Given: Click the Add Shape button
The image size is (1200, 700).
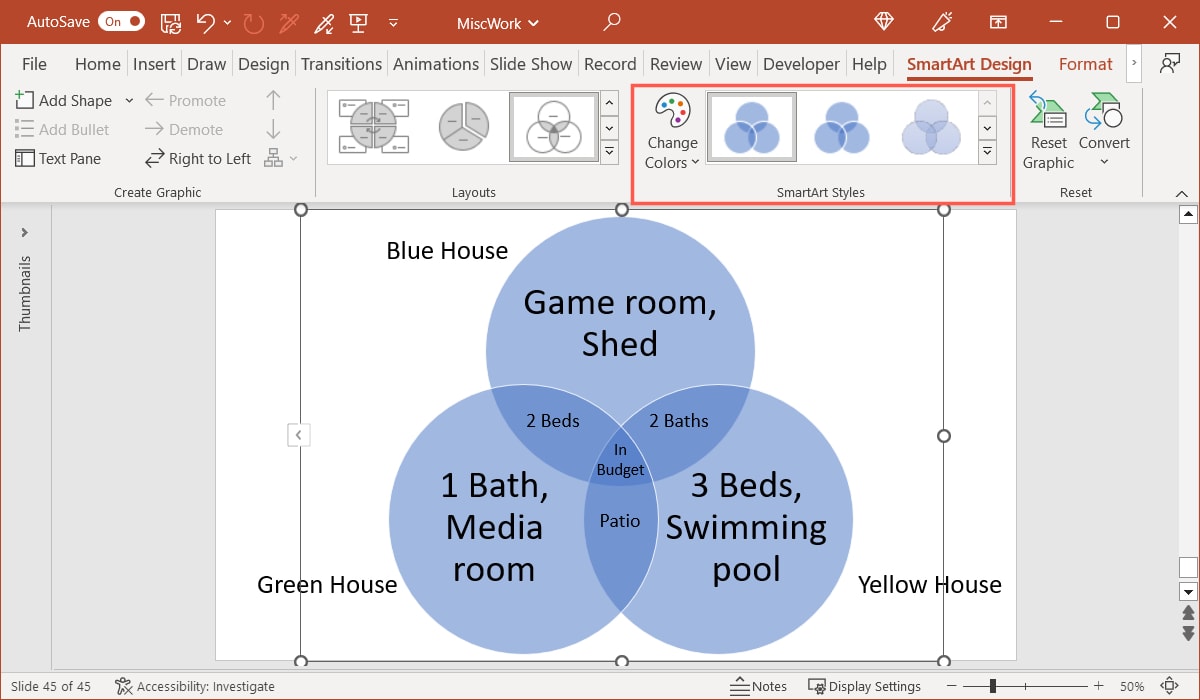Looking at the screenshot, I should coord(70,100).
